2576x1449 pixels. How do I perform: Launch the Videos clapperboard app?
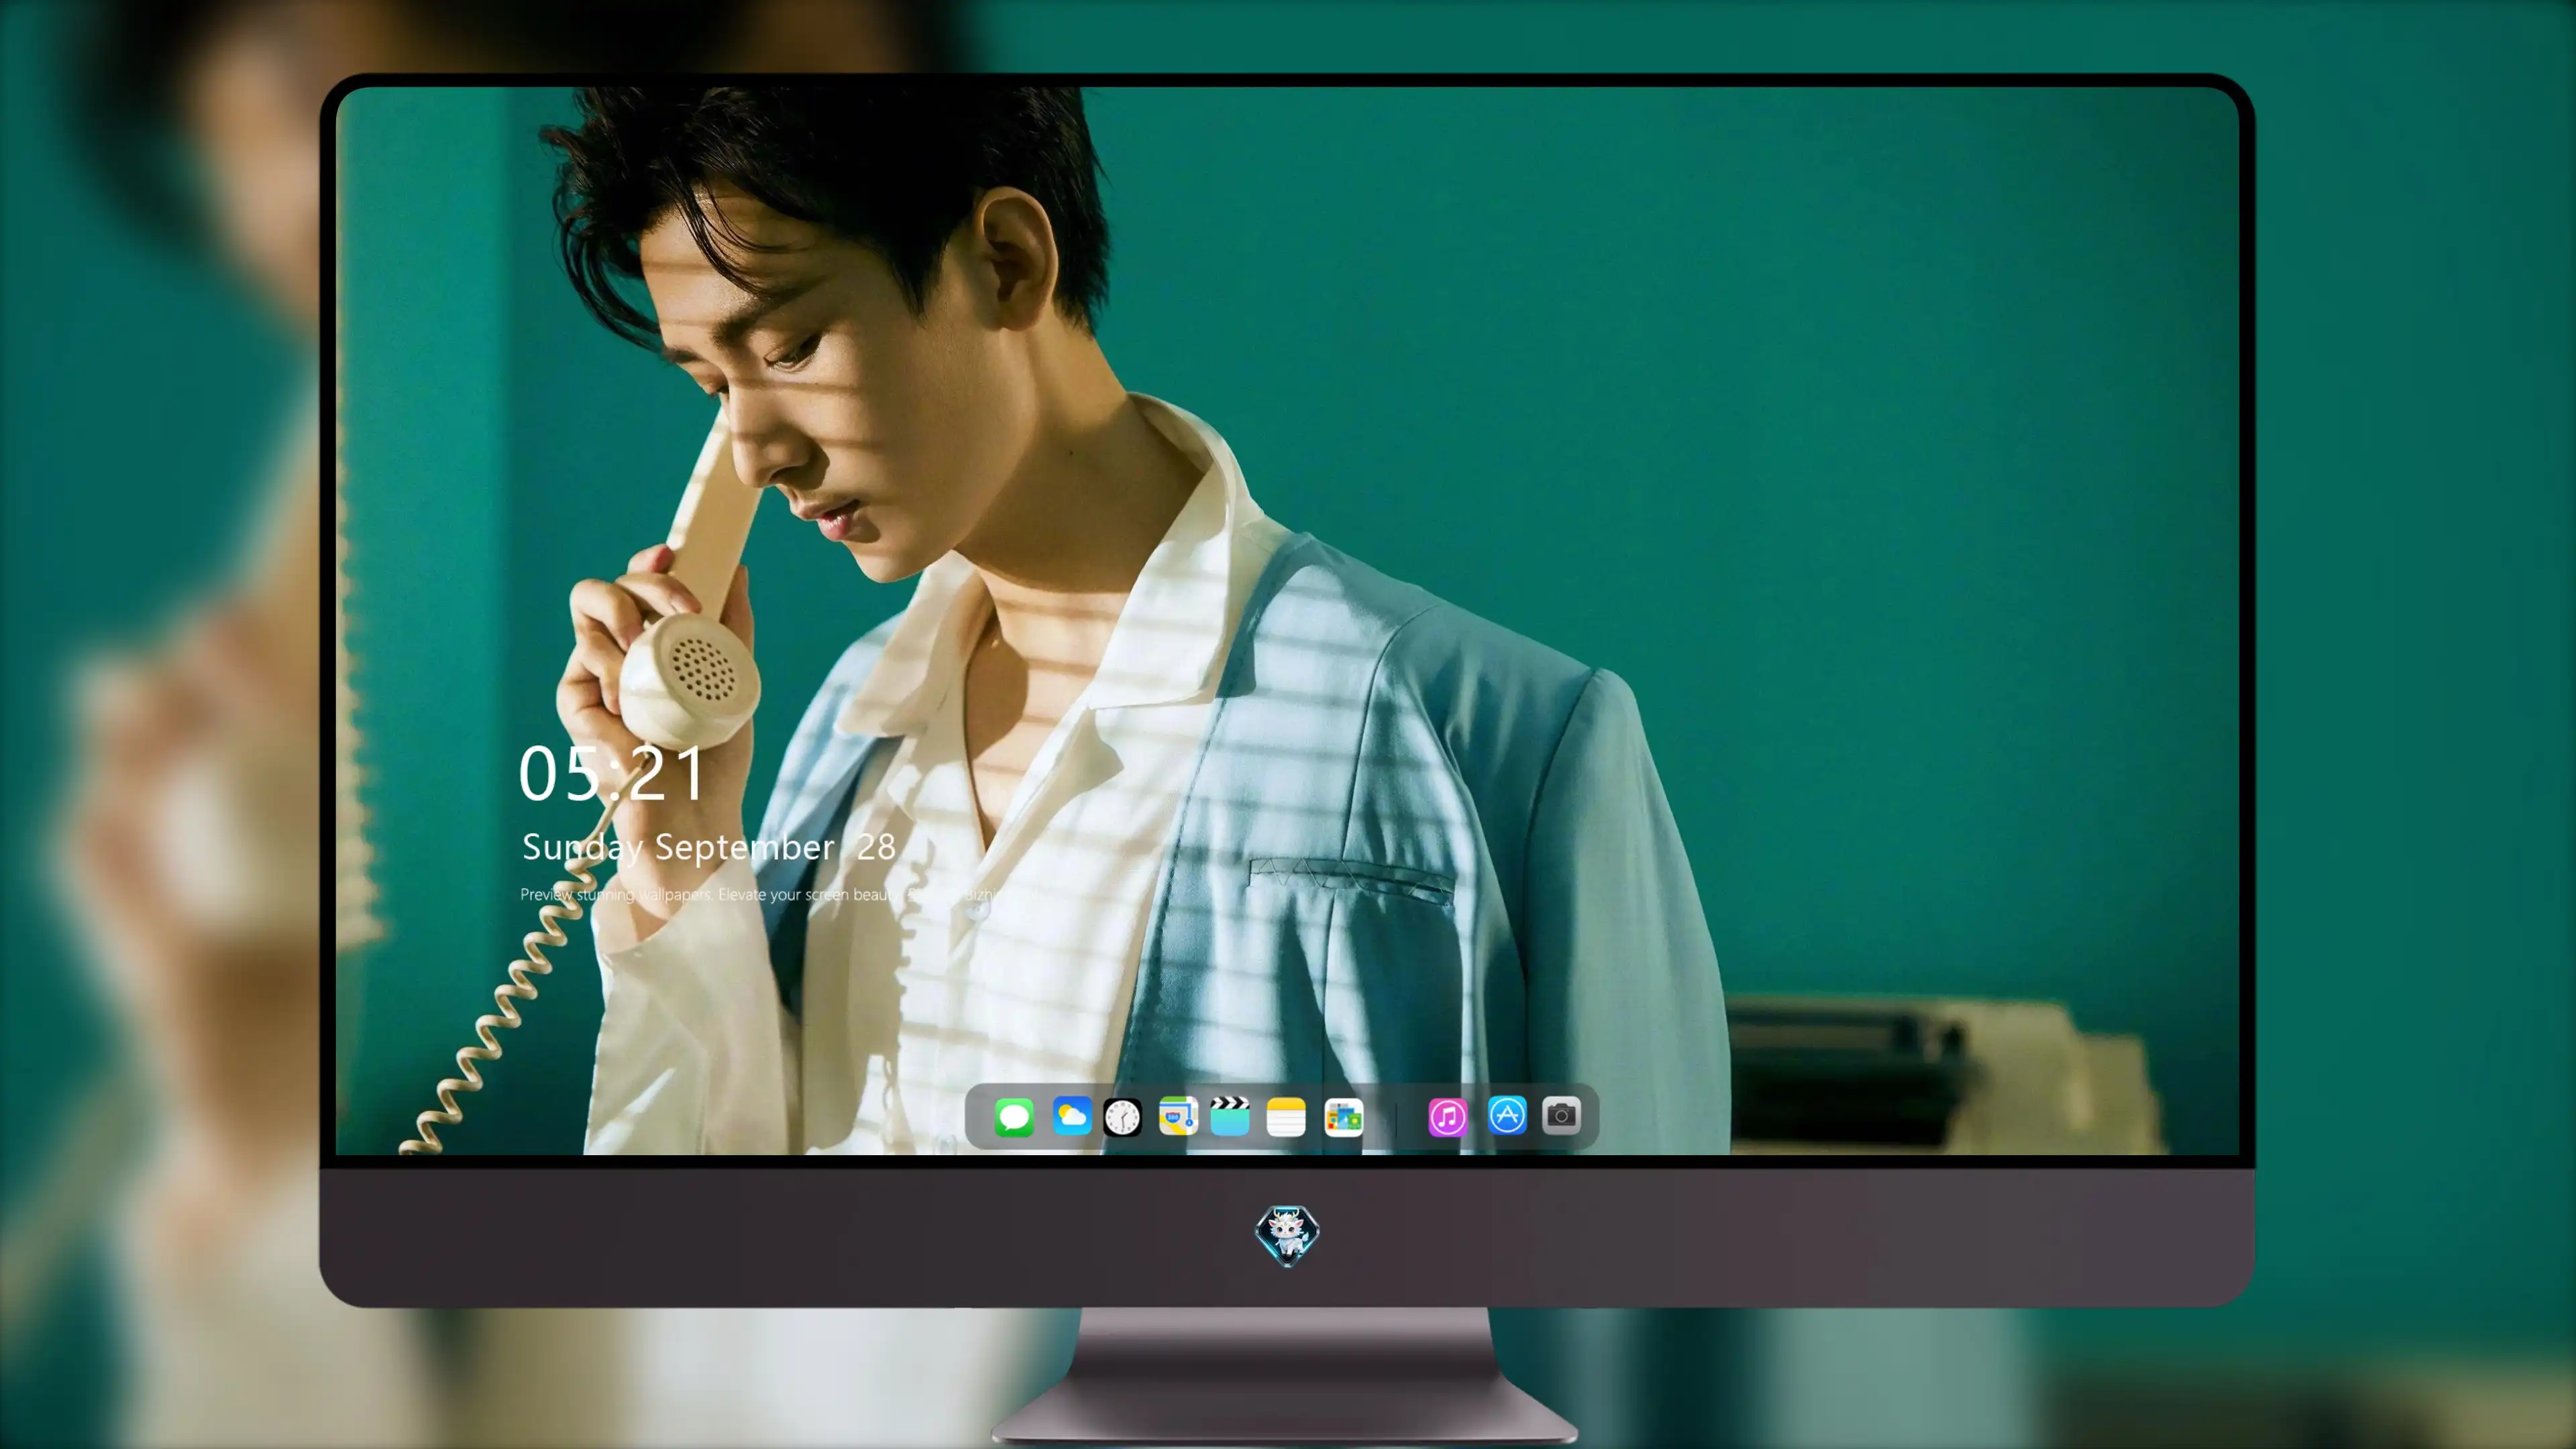pyautogui.click(x=1230, y=1116)
